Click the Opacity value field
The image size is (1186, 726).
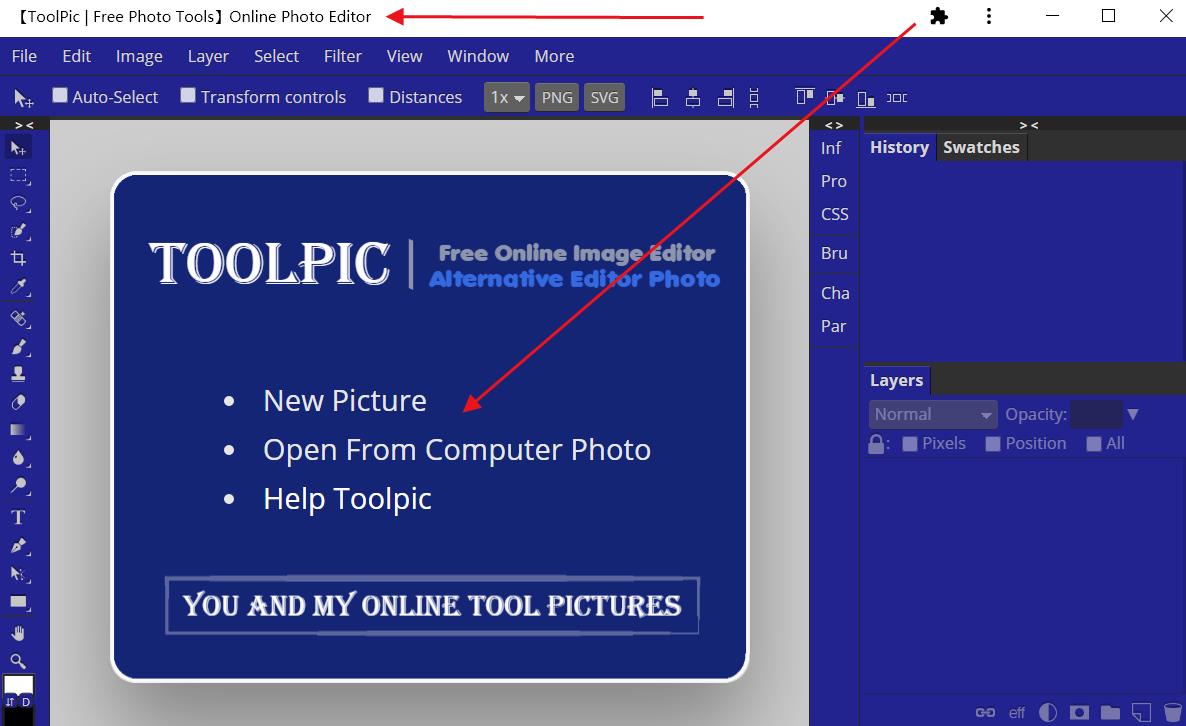(1096, 414)
